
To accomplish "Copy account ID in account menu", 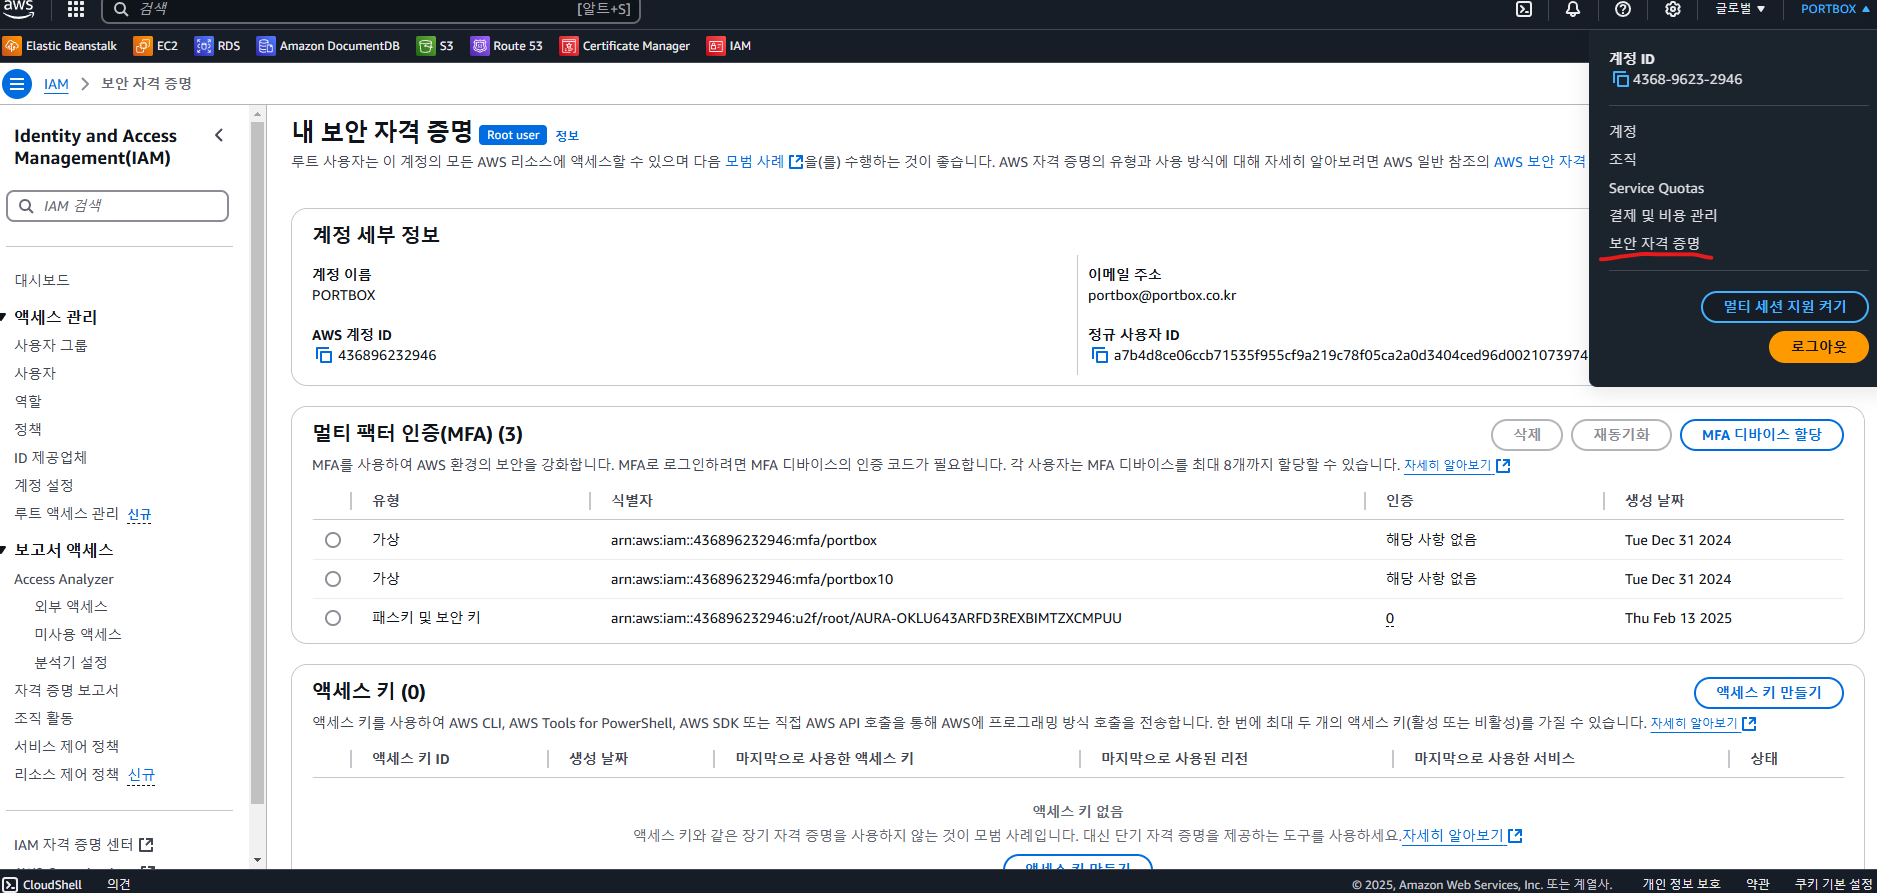I will (1620, 79).
